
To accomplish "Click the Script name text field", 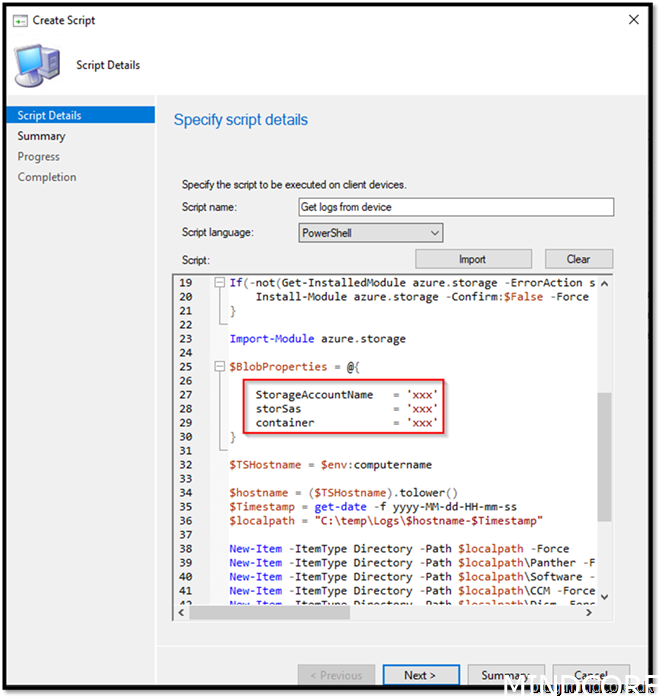I will coord(455,207).
